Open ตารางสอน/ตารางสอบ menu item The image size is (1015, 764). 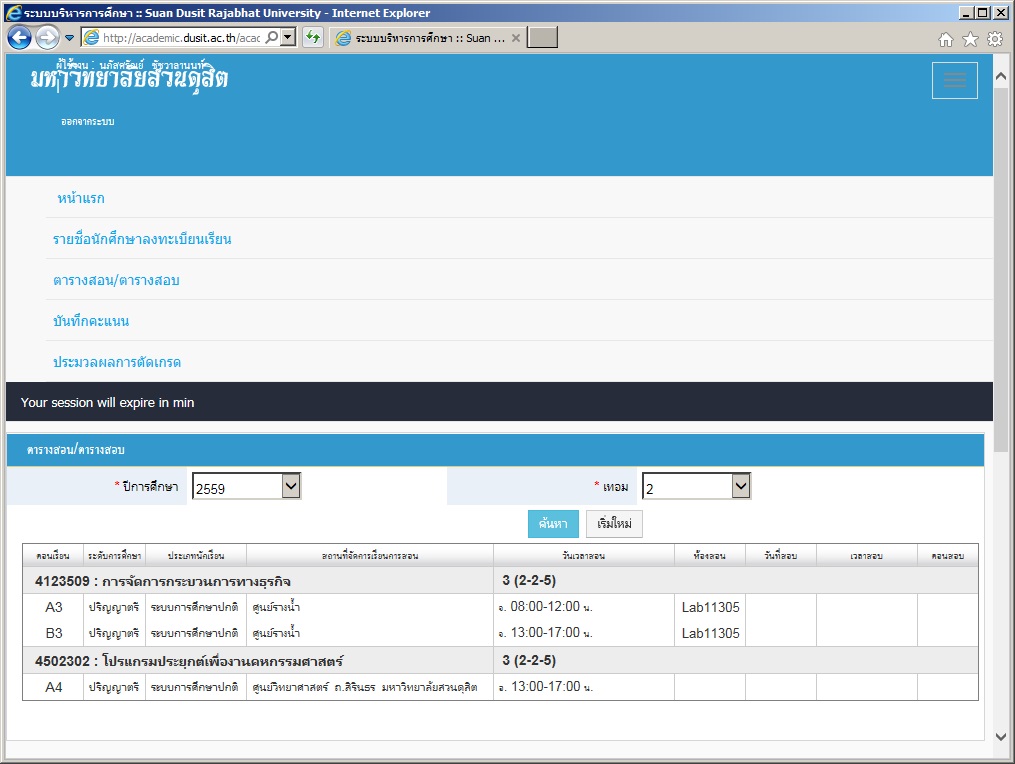click(x=116, y=280)
